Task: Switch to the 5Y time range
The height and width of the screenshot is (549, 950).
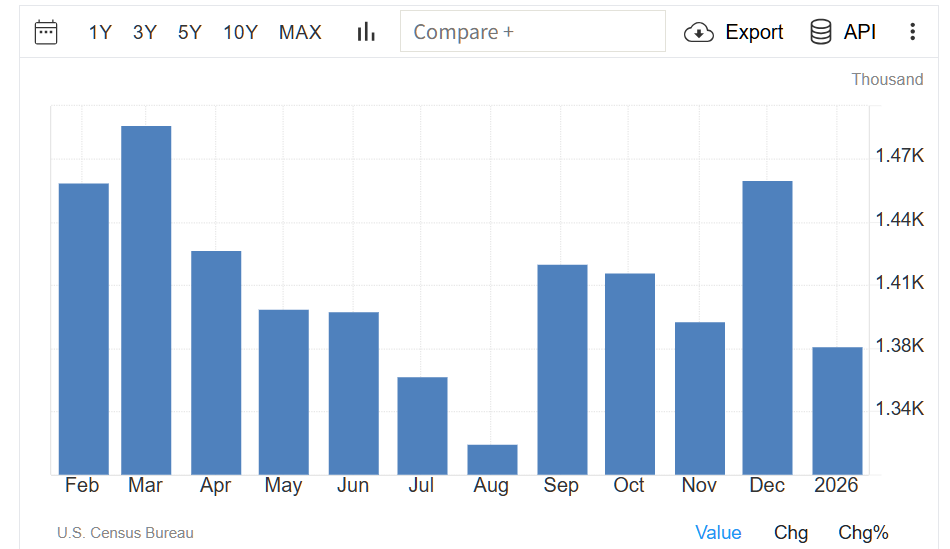Action: (x=190, y=32)
